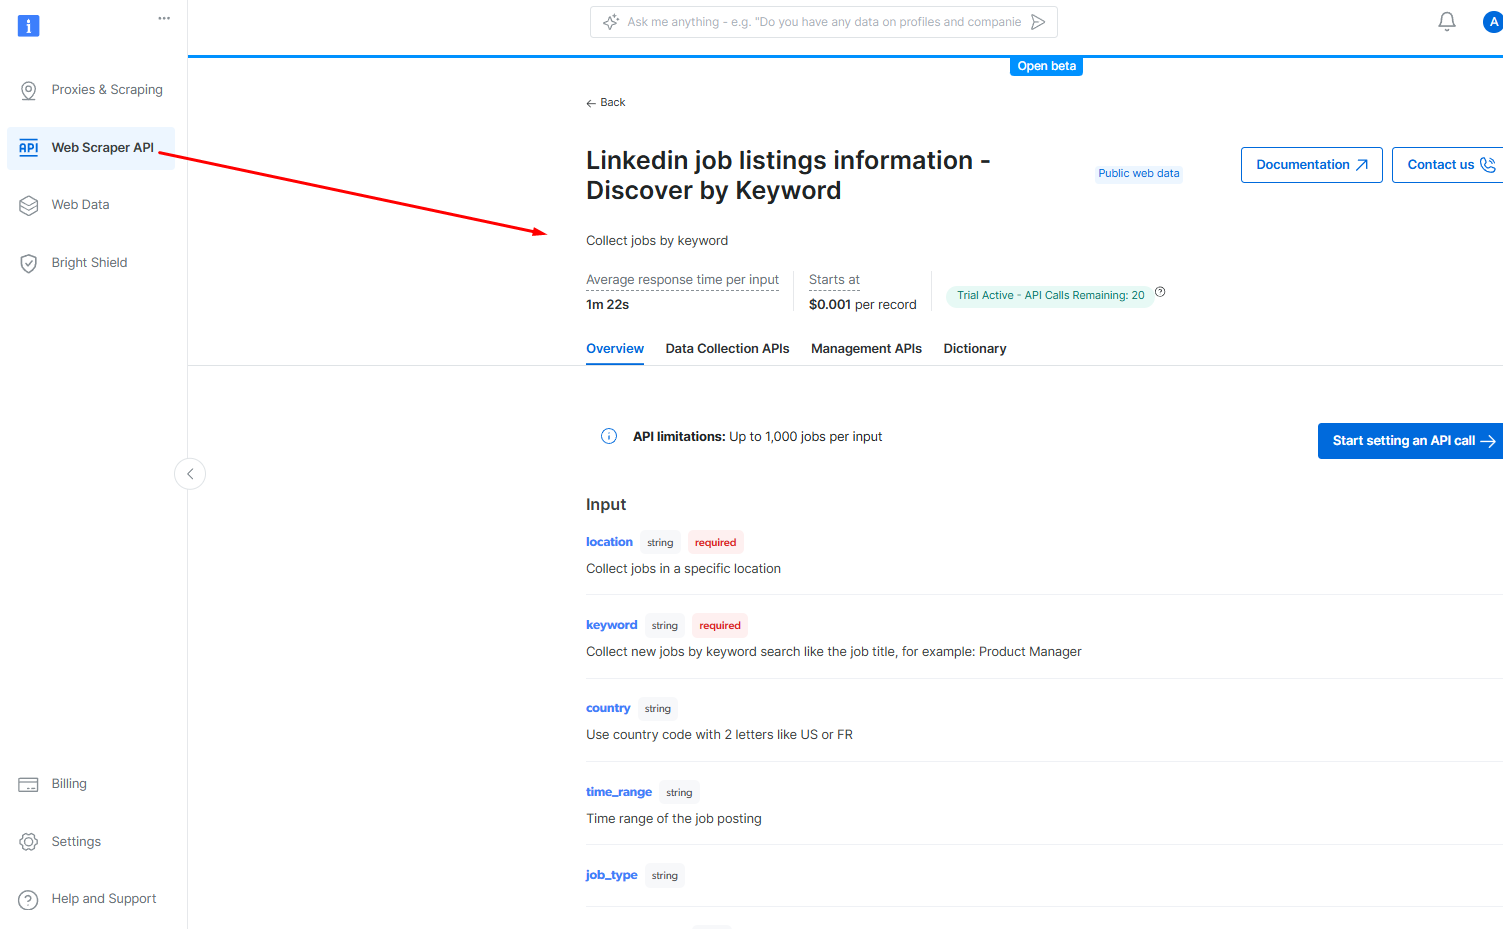Image resolution: width=1503 pixels, height=929 pixels.
Task: Click the Bright Data logo icon
Action: pyautogui.click(x=29, y=26)
